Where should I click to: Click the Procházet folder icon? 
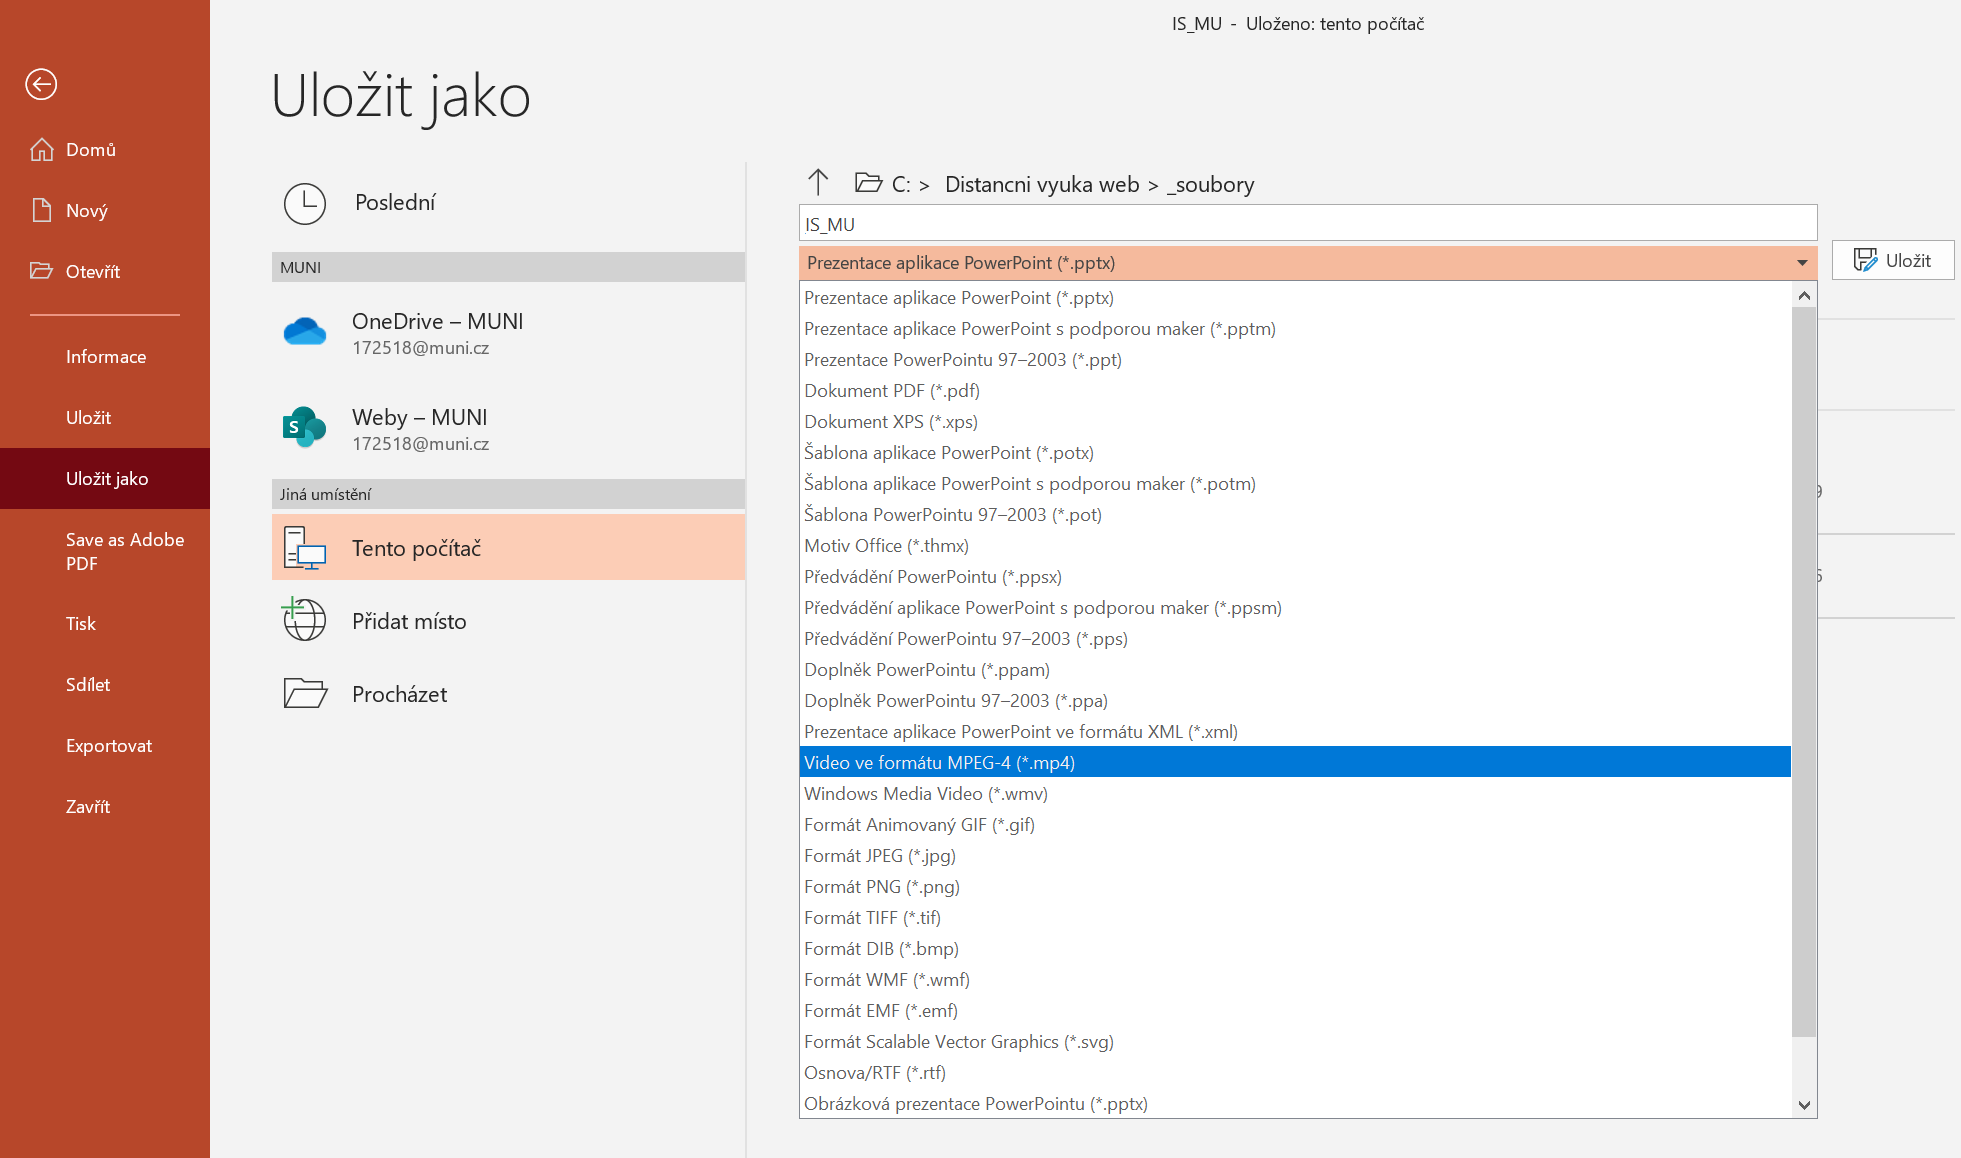305,693
